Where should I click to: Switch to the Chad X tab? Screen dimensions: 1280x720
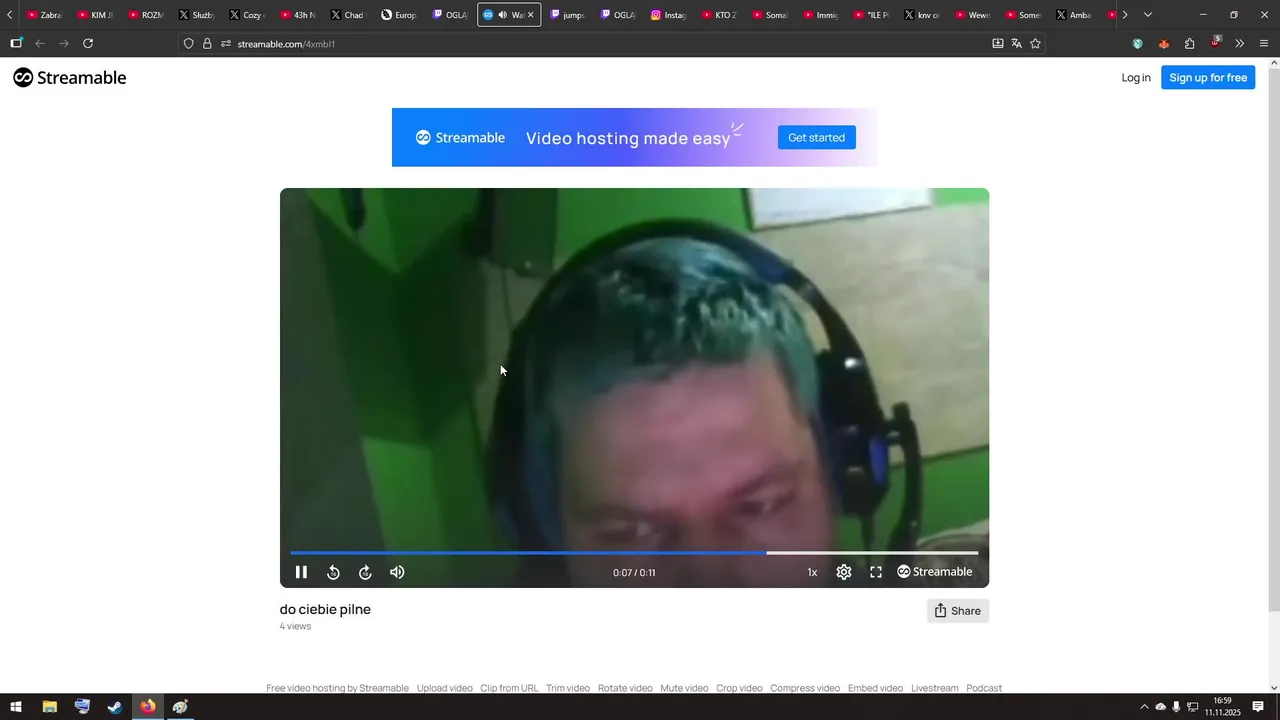[348, 15]
